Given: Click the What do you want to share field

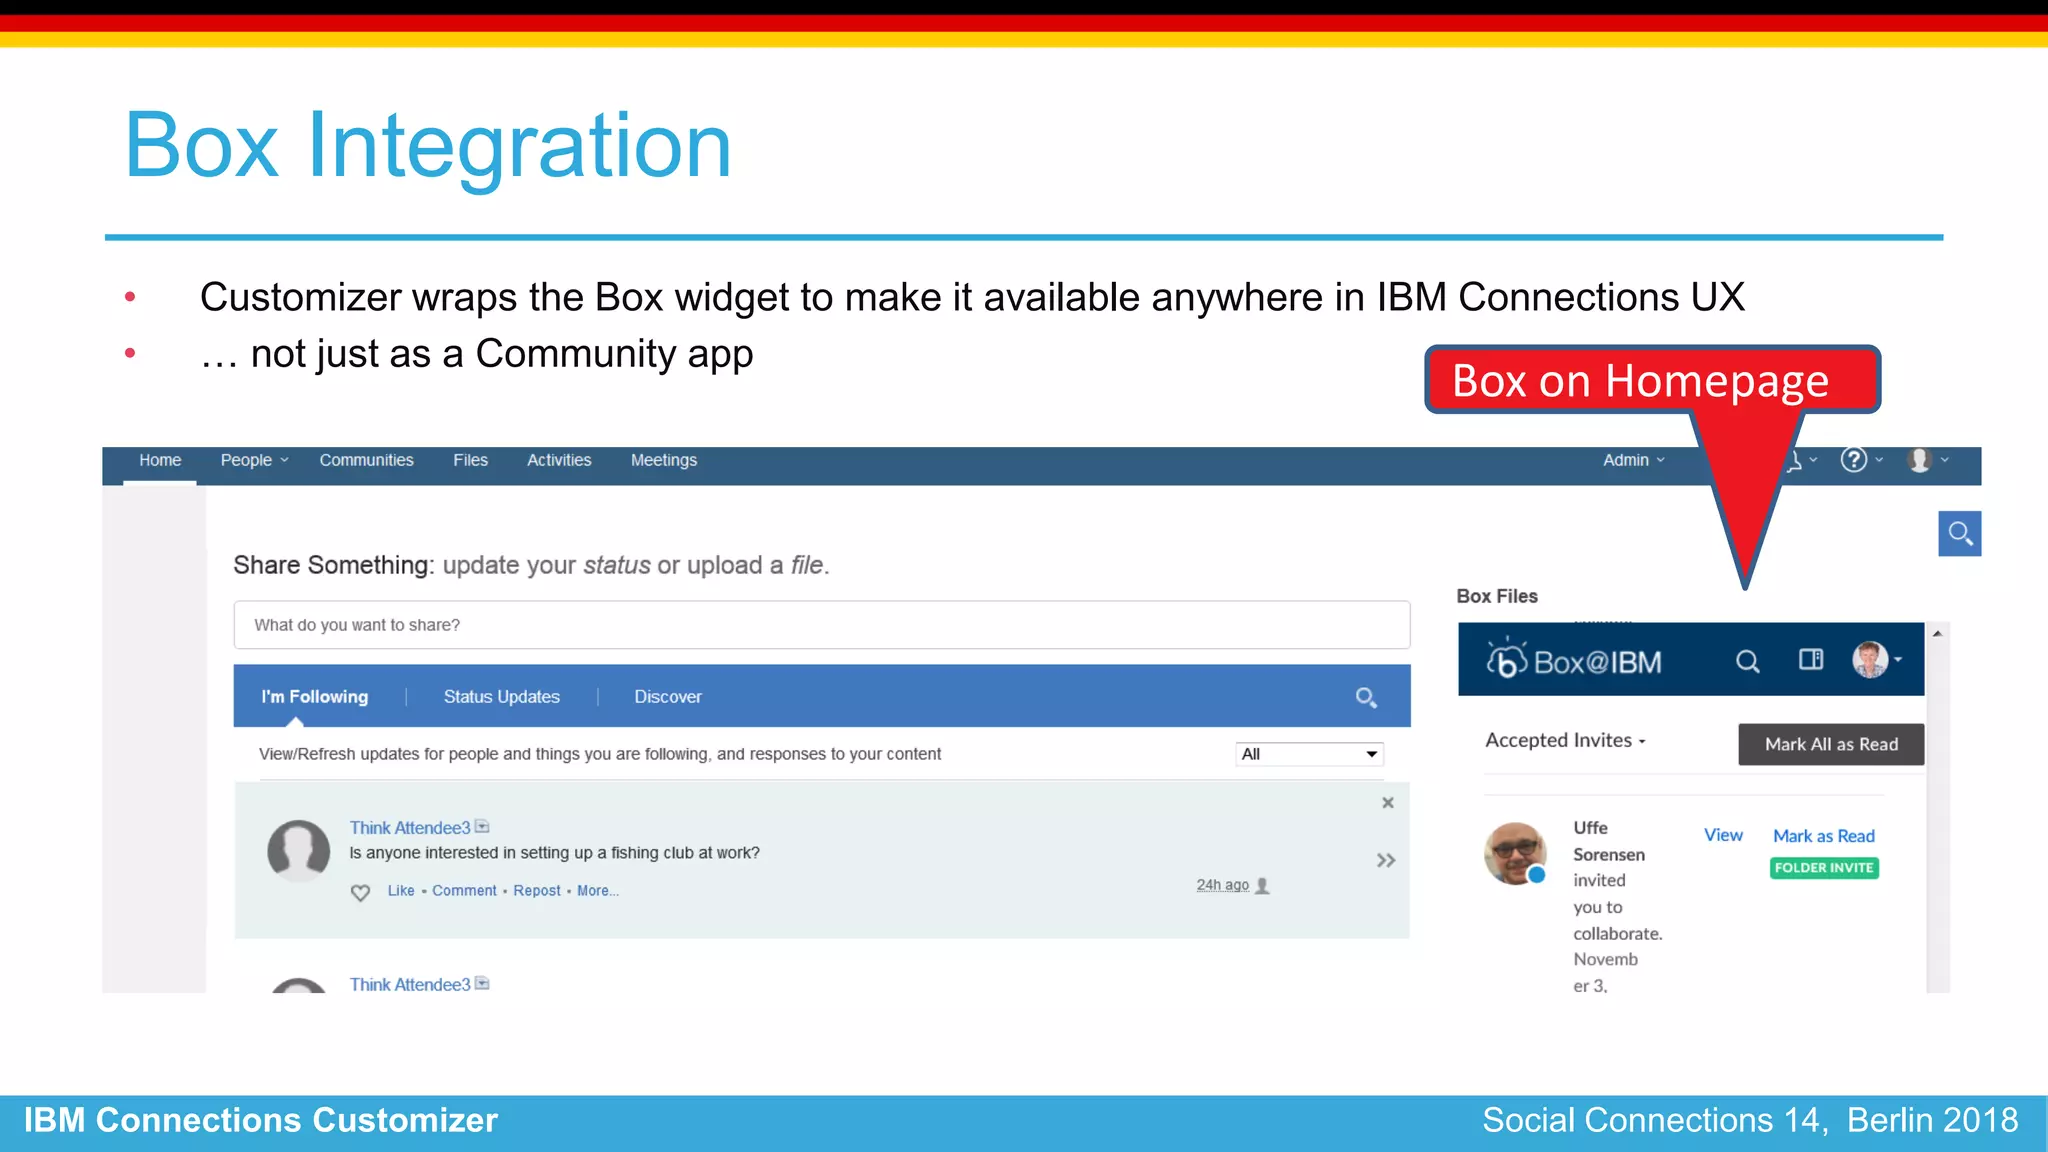Looking at the screenshot, I should pos(822,625).
